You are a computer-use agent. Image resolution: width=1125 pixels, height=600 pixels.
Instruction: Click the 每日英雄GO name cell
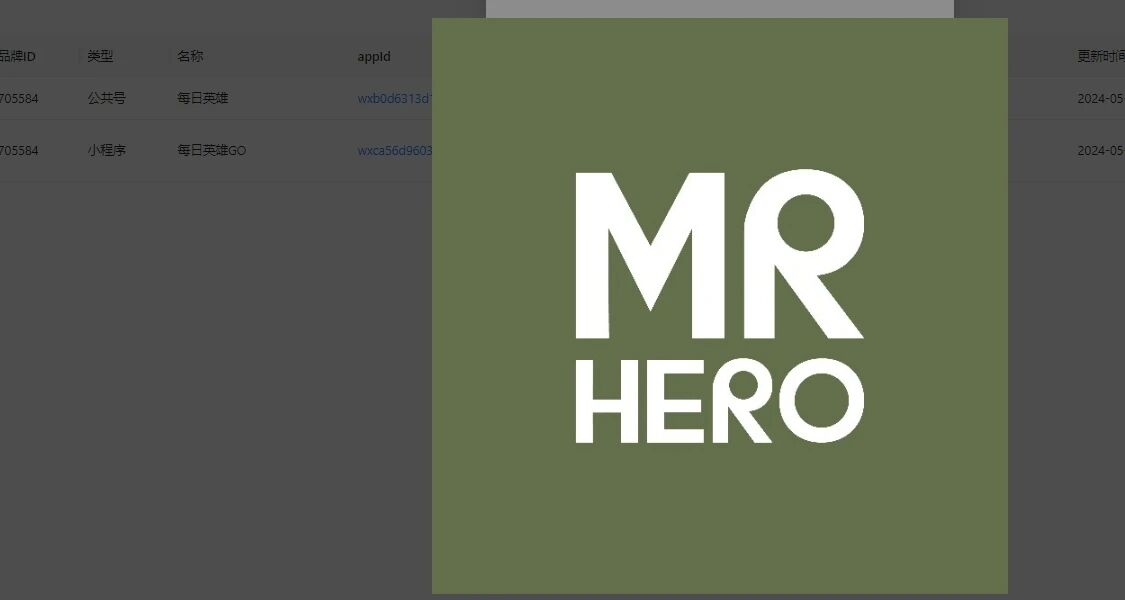click(x=212, y=150)
